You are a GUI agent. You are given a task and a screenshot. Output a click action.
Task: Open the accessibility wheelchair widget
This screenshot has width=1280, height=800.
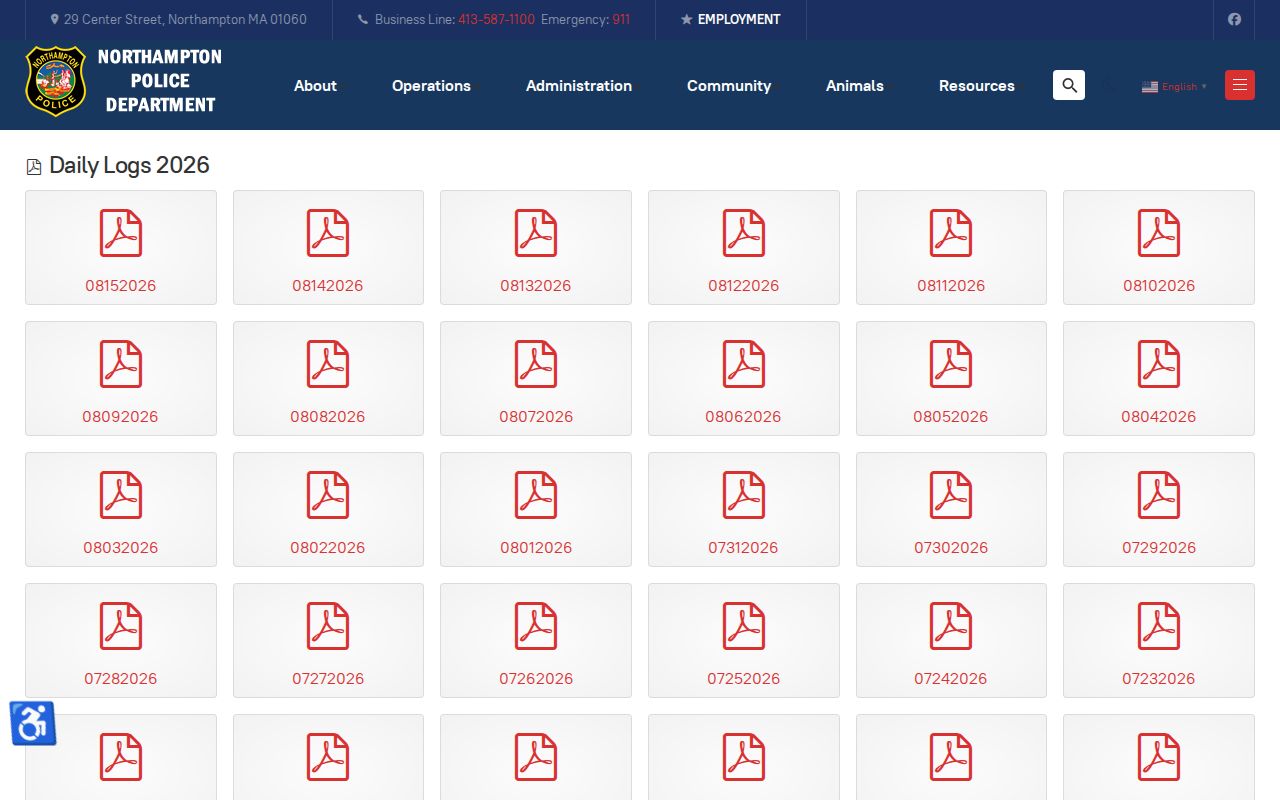32,723
